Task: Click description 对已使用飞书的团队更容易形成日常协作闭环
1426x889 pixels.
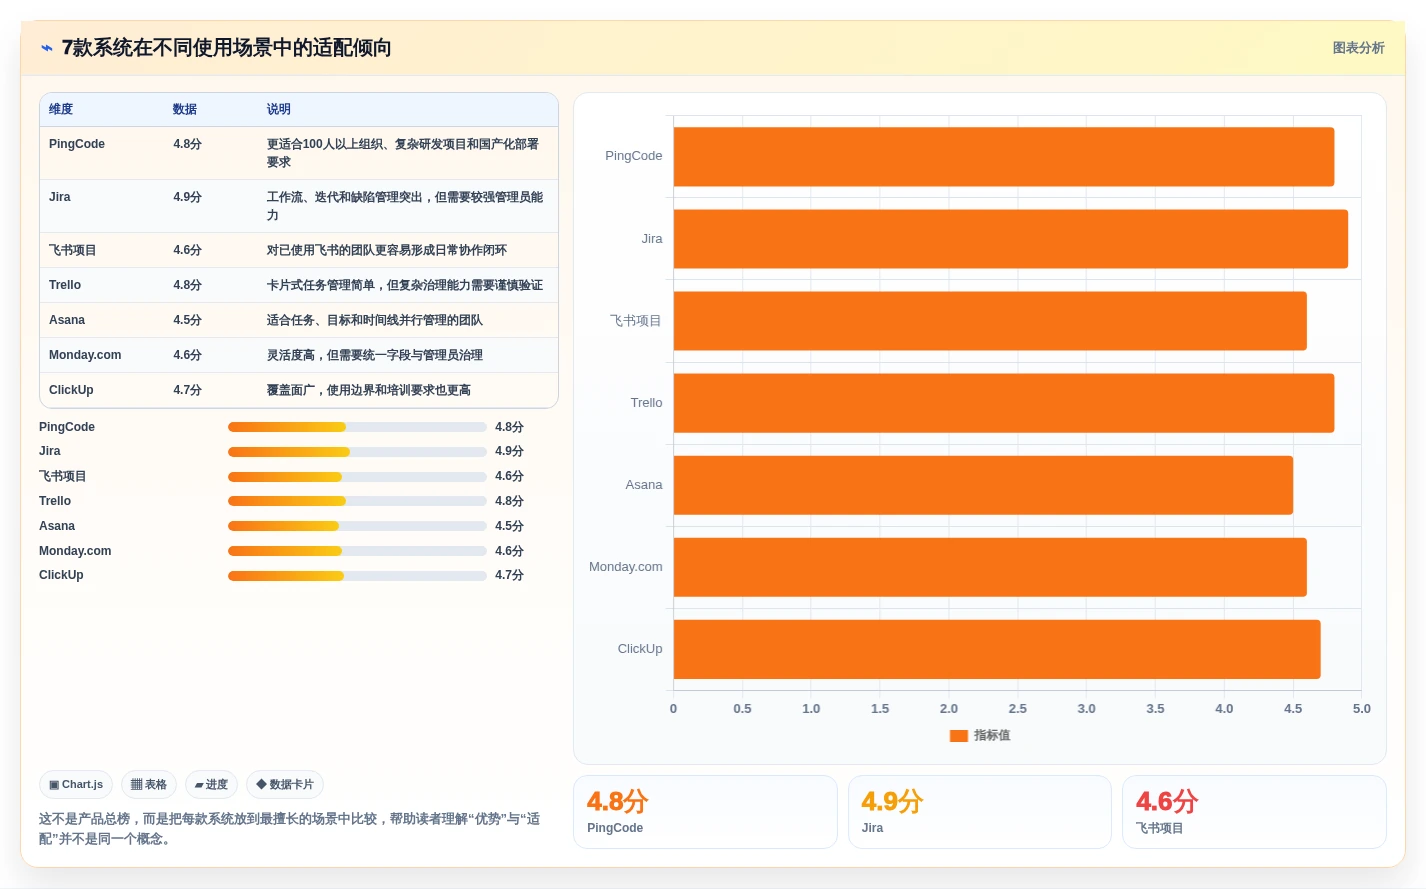Action: coord(386,250)
